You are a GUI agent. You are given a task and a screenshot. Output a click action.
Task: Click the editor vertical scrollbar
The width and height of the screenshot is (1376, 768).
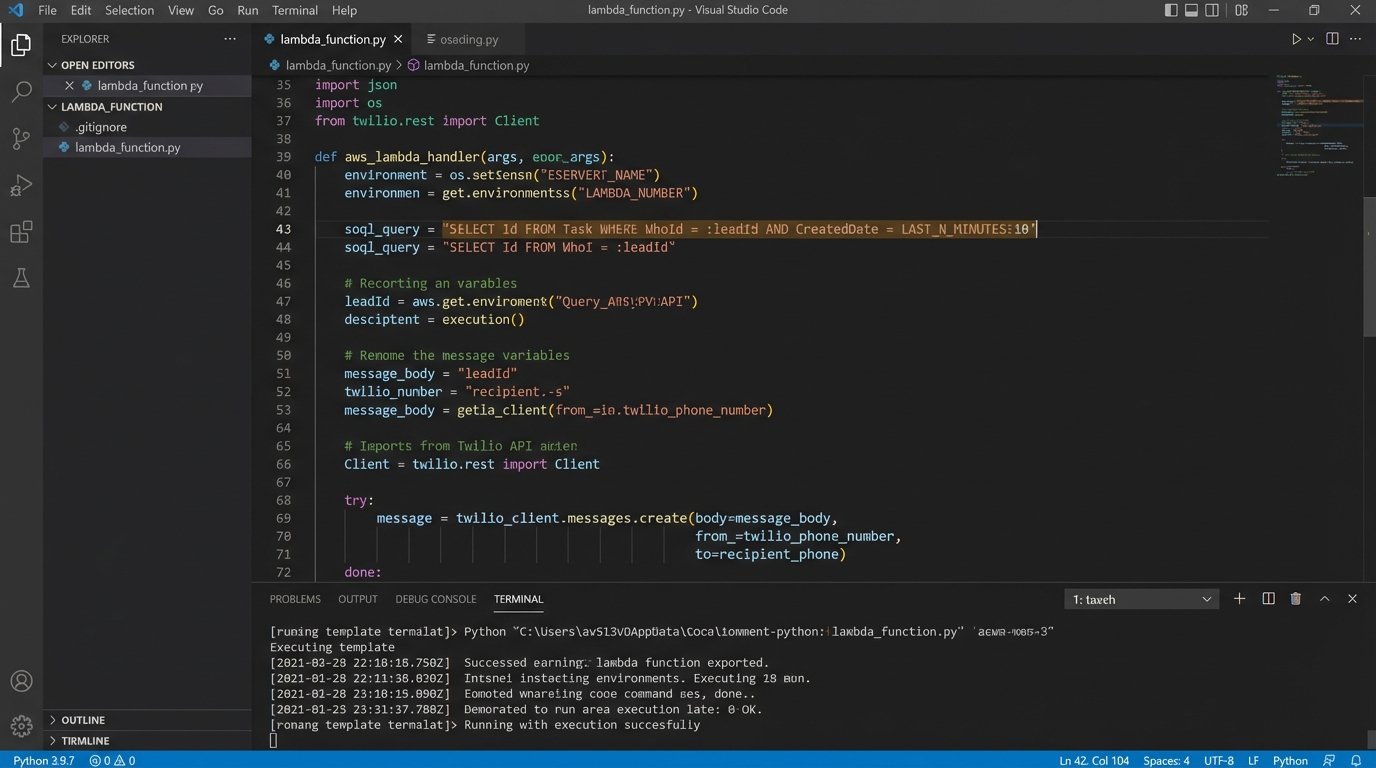pos(1369,267)
